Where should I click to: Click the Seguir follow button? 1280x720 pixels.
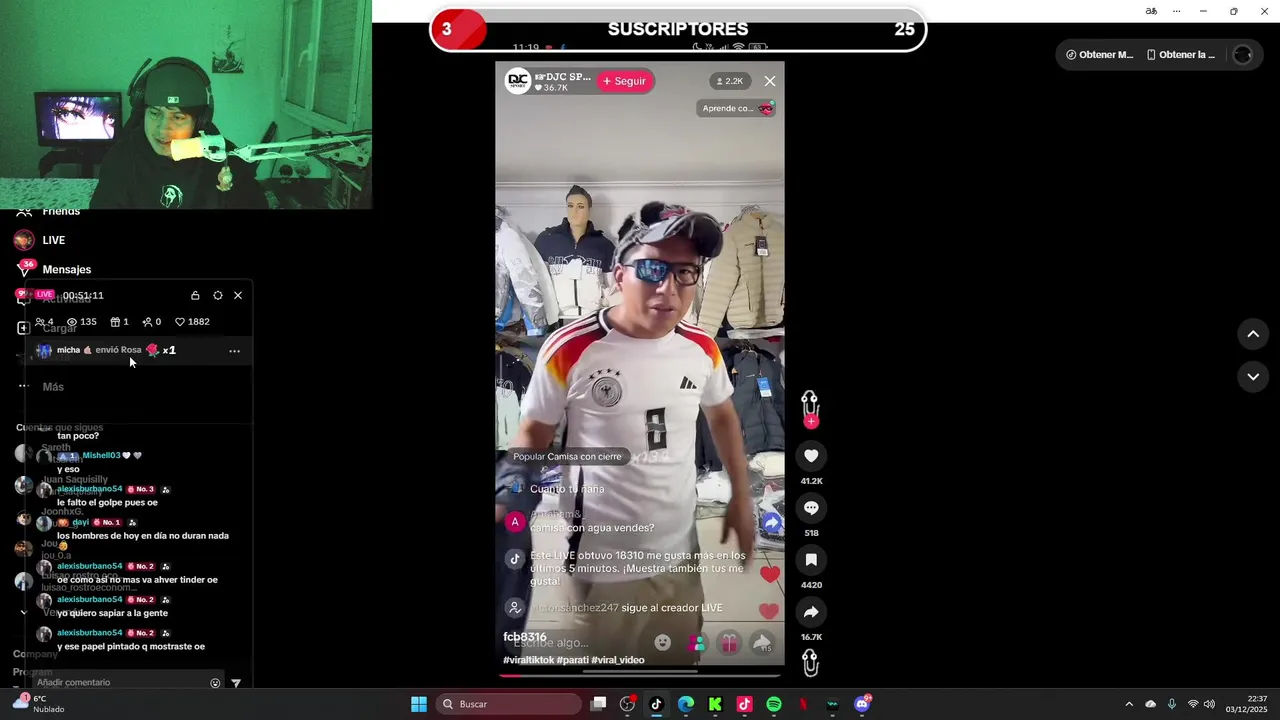coord(625,81)
